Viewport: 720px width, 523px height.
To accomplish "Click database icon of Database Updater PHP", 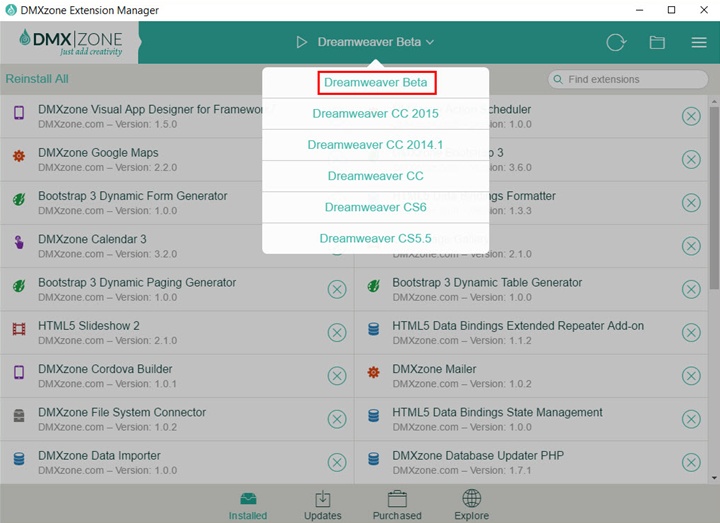I will coord(373,459).
